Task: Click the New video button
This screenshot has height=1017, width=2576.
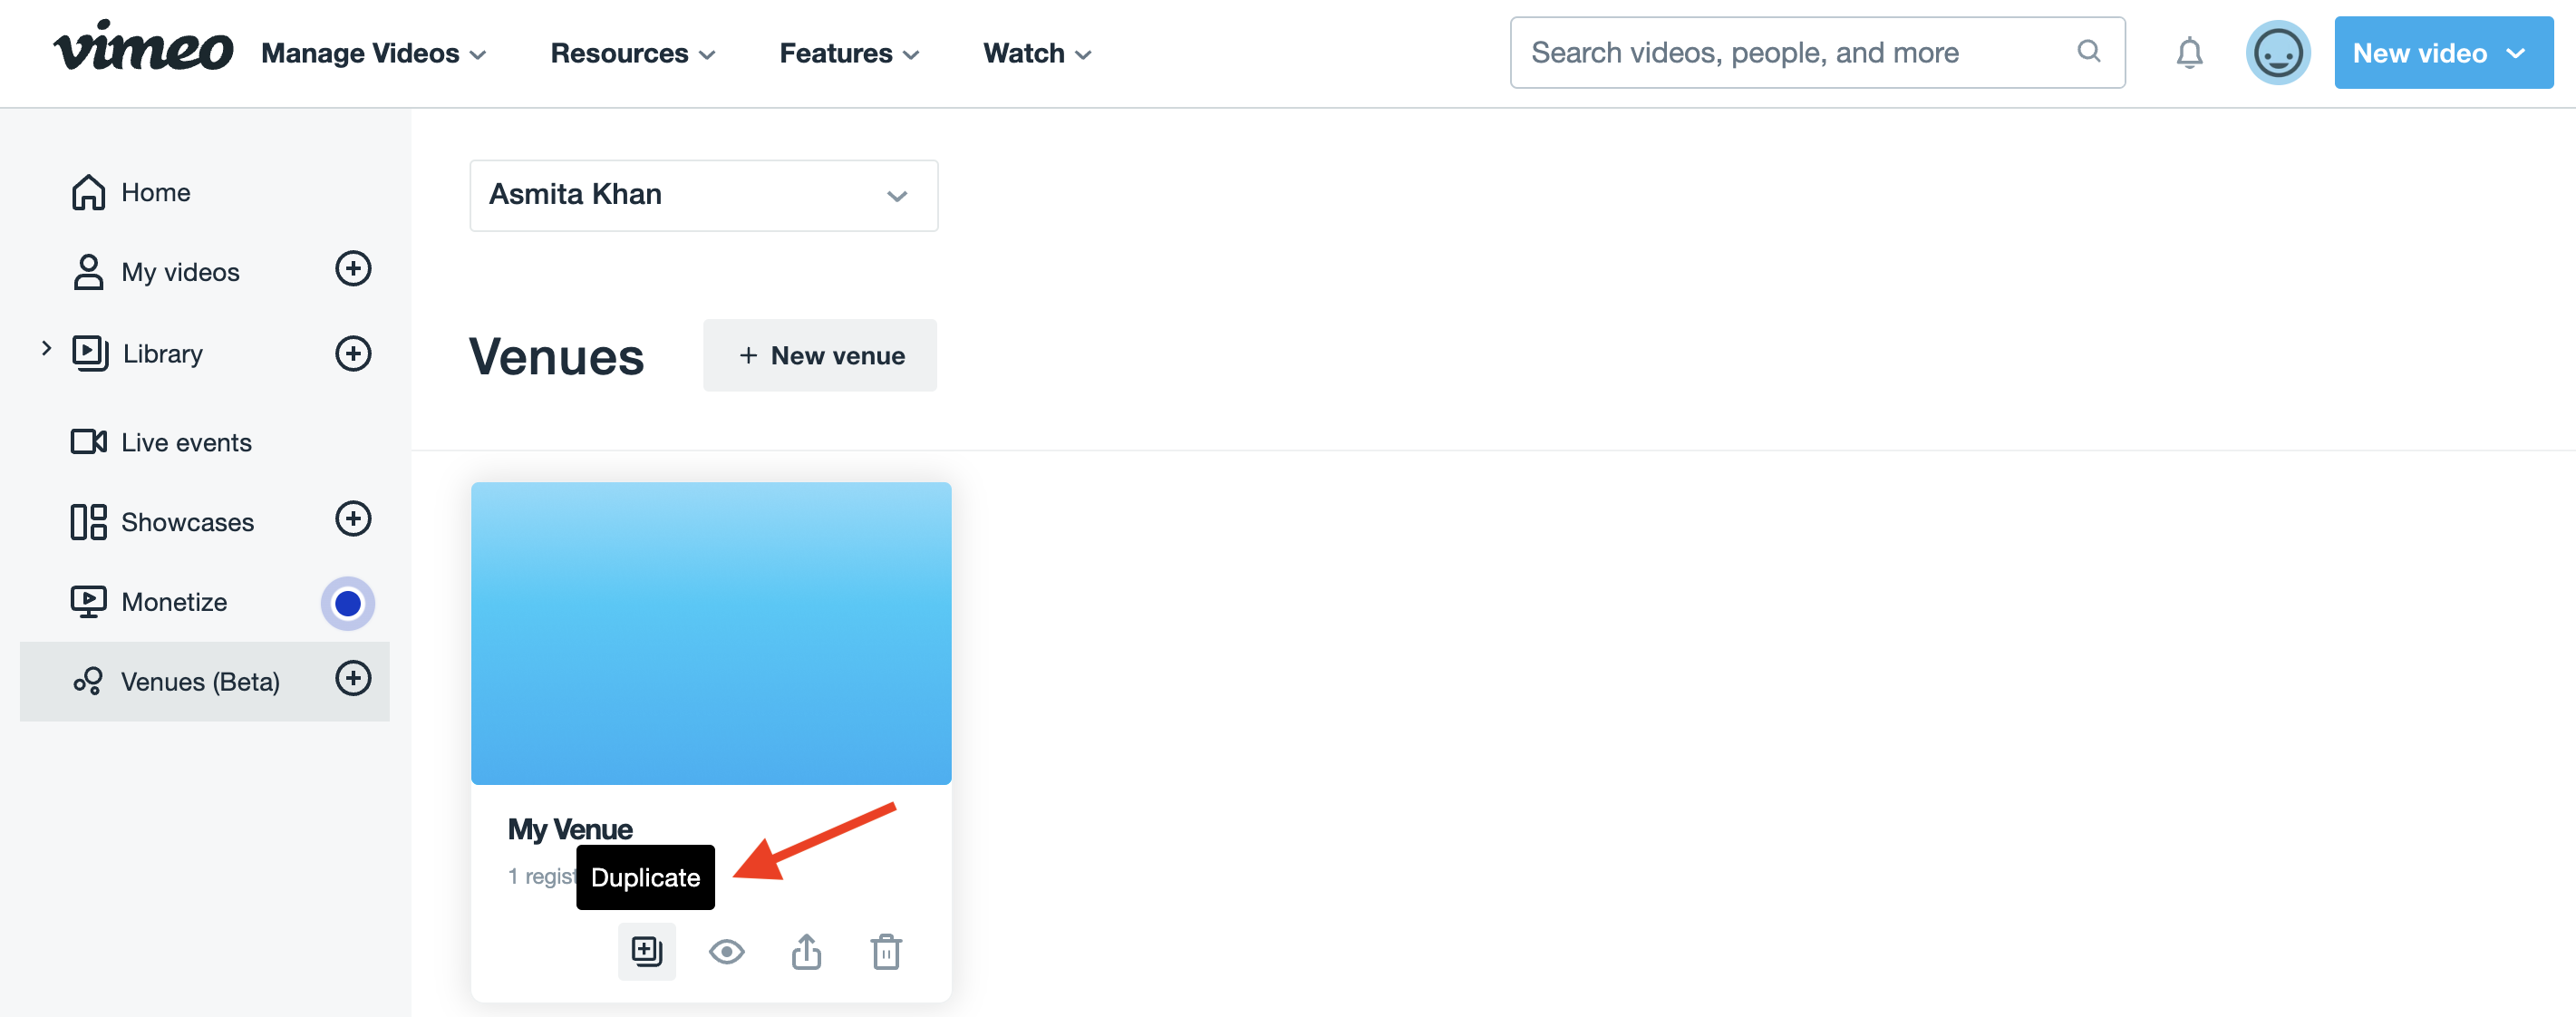Action: click(2438, 53)
